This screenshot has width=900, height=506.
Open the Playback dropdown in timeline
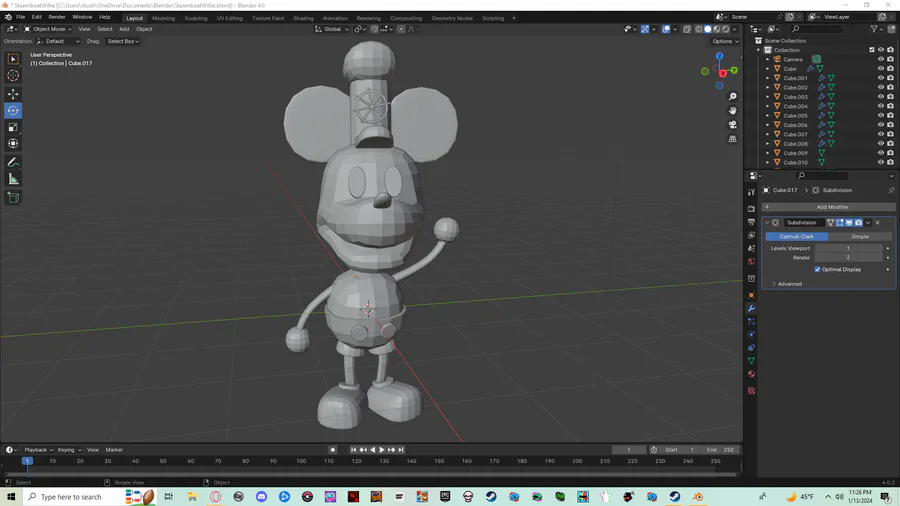pos(38,450)
